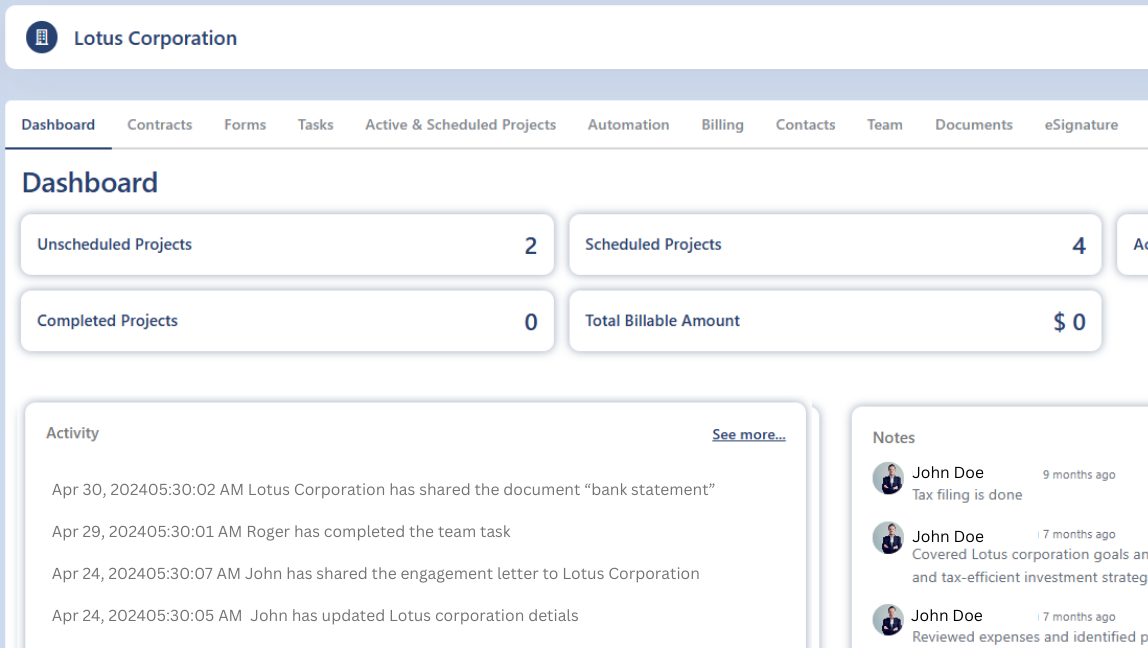The width and height of the screenshot is (1148, 648).
Task: Click the Completed Projects card
Action: pyautogui.click(x=287, y=321)
